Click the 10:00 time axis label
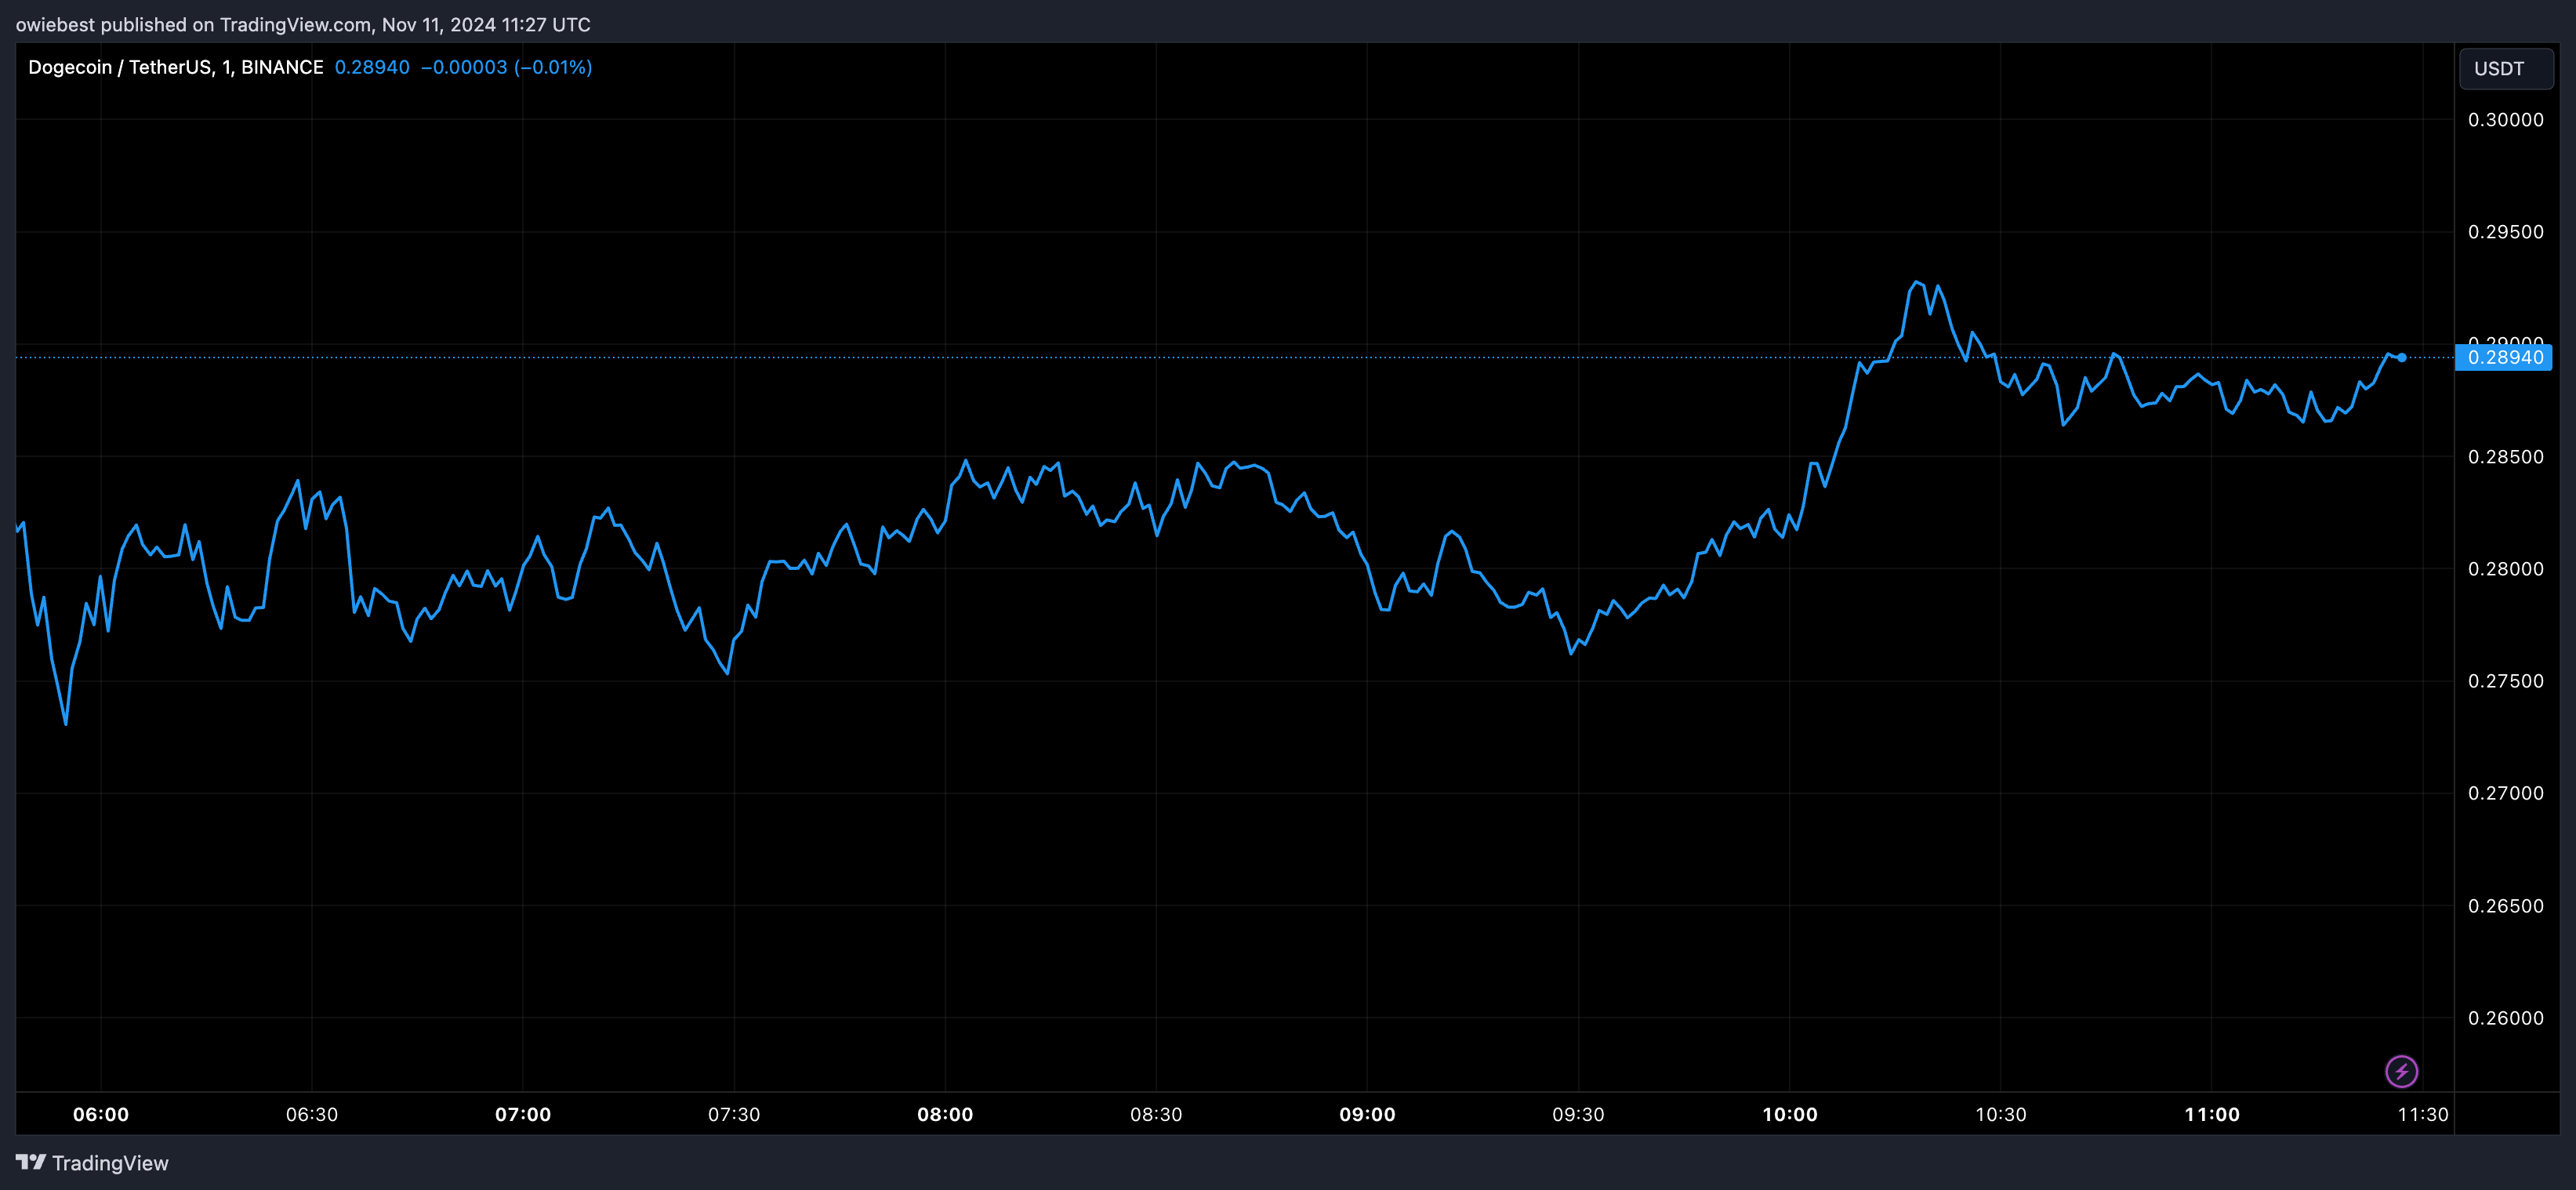 [x=1790, y=1114]
